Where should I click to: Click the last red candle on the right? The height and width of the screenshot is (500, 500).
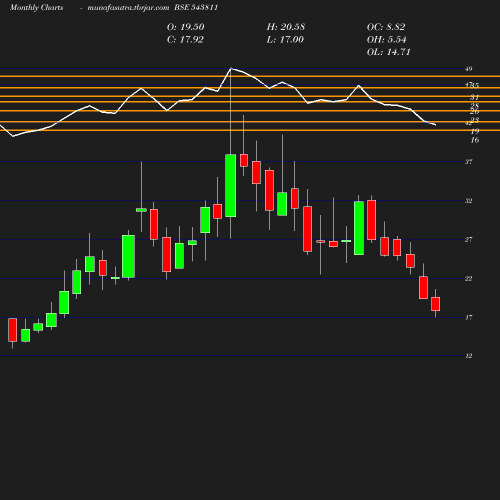coord(436,304)
